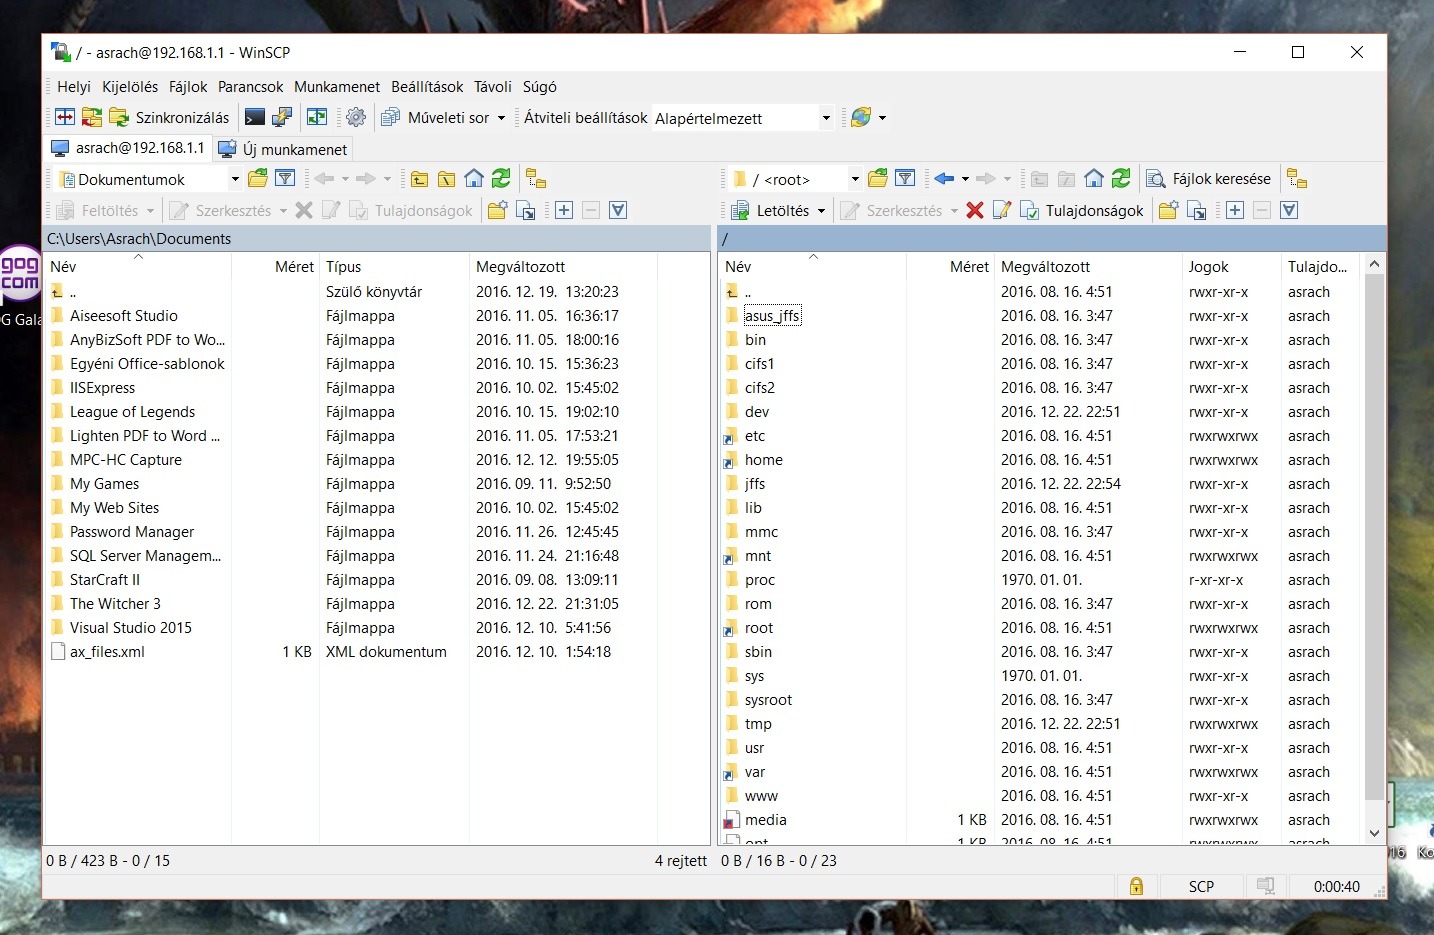Refresh the local panel
This screenshot has height=935, width=1434.
tap(501, 179)
